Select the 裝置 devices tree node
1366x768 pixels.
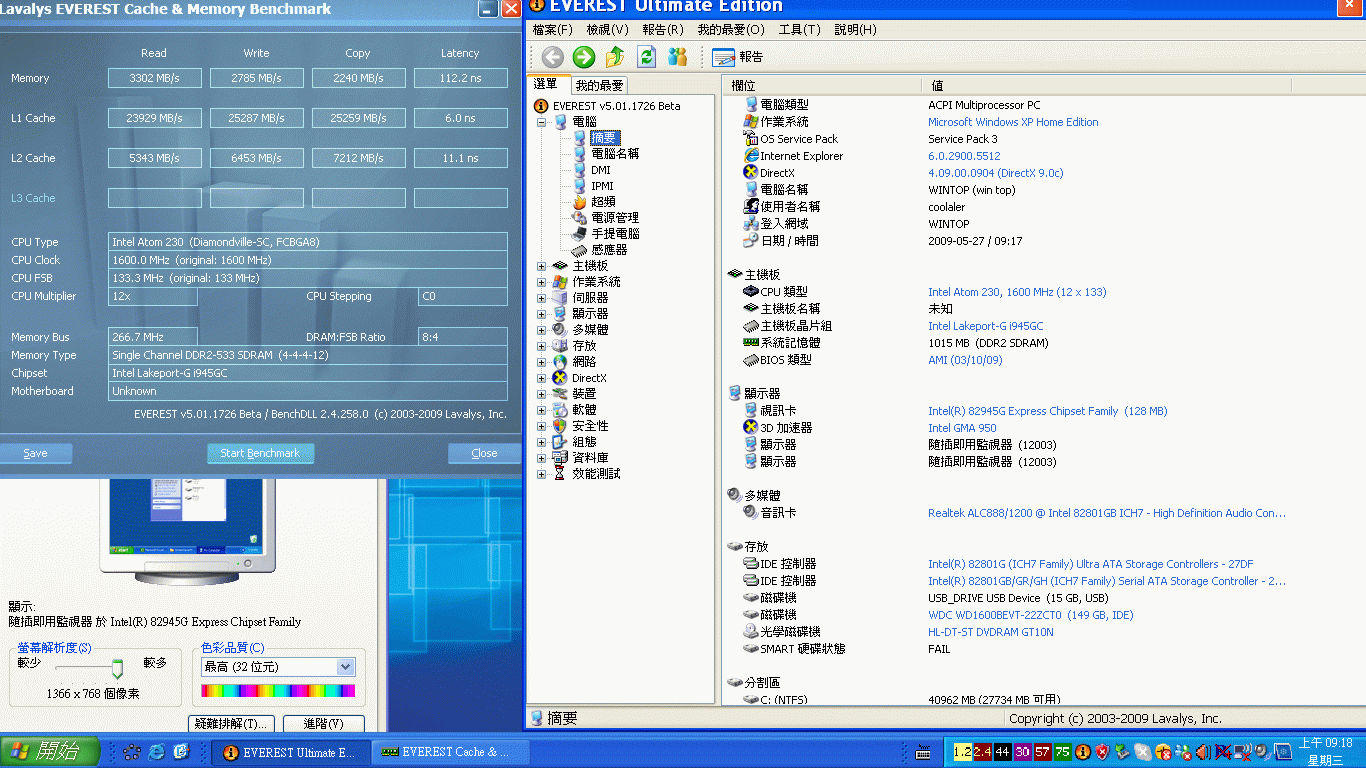pyautogui.click(x=584, y=394)
